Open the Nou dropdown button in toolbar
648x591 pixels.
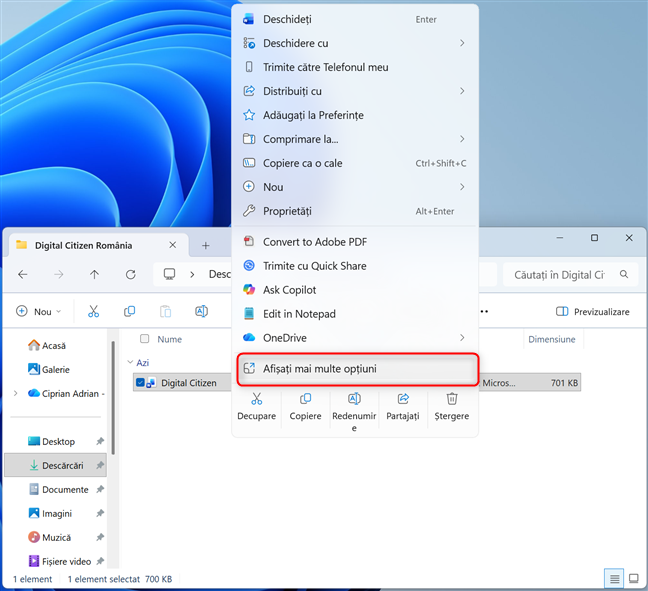(39, 312)
